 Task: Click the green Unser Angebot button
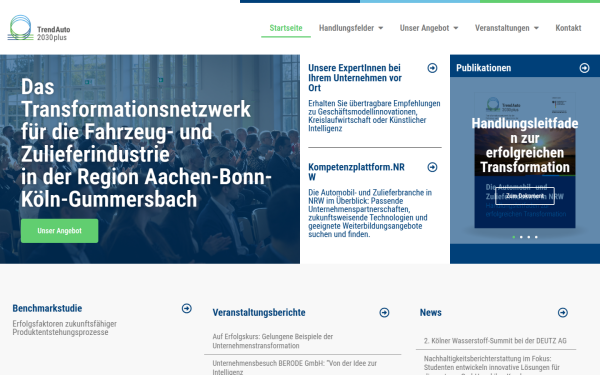[59, 231]
